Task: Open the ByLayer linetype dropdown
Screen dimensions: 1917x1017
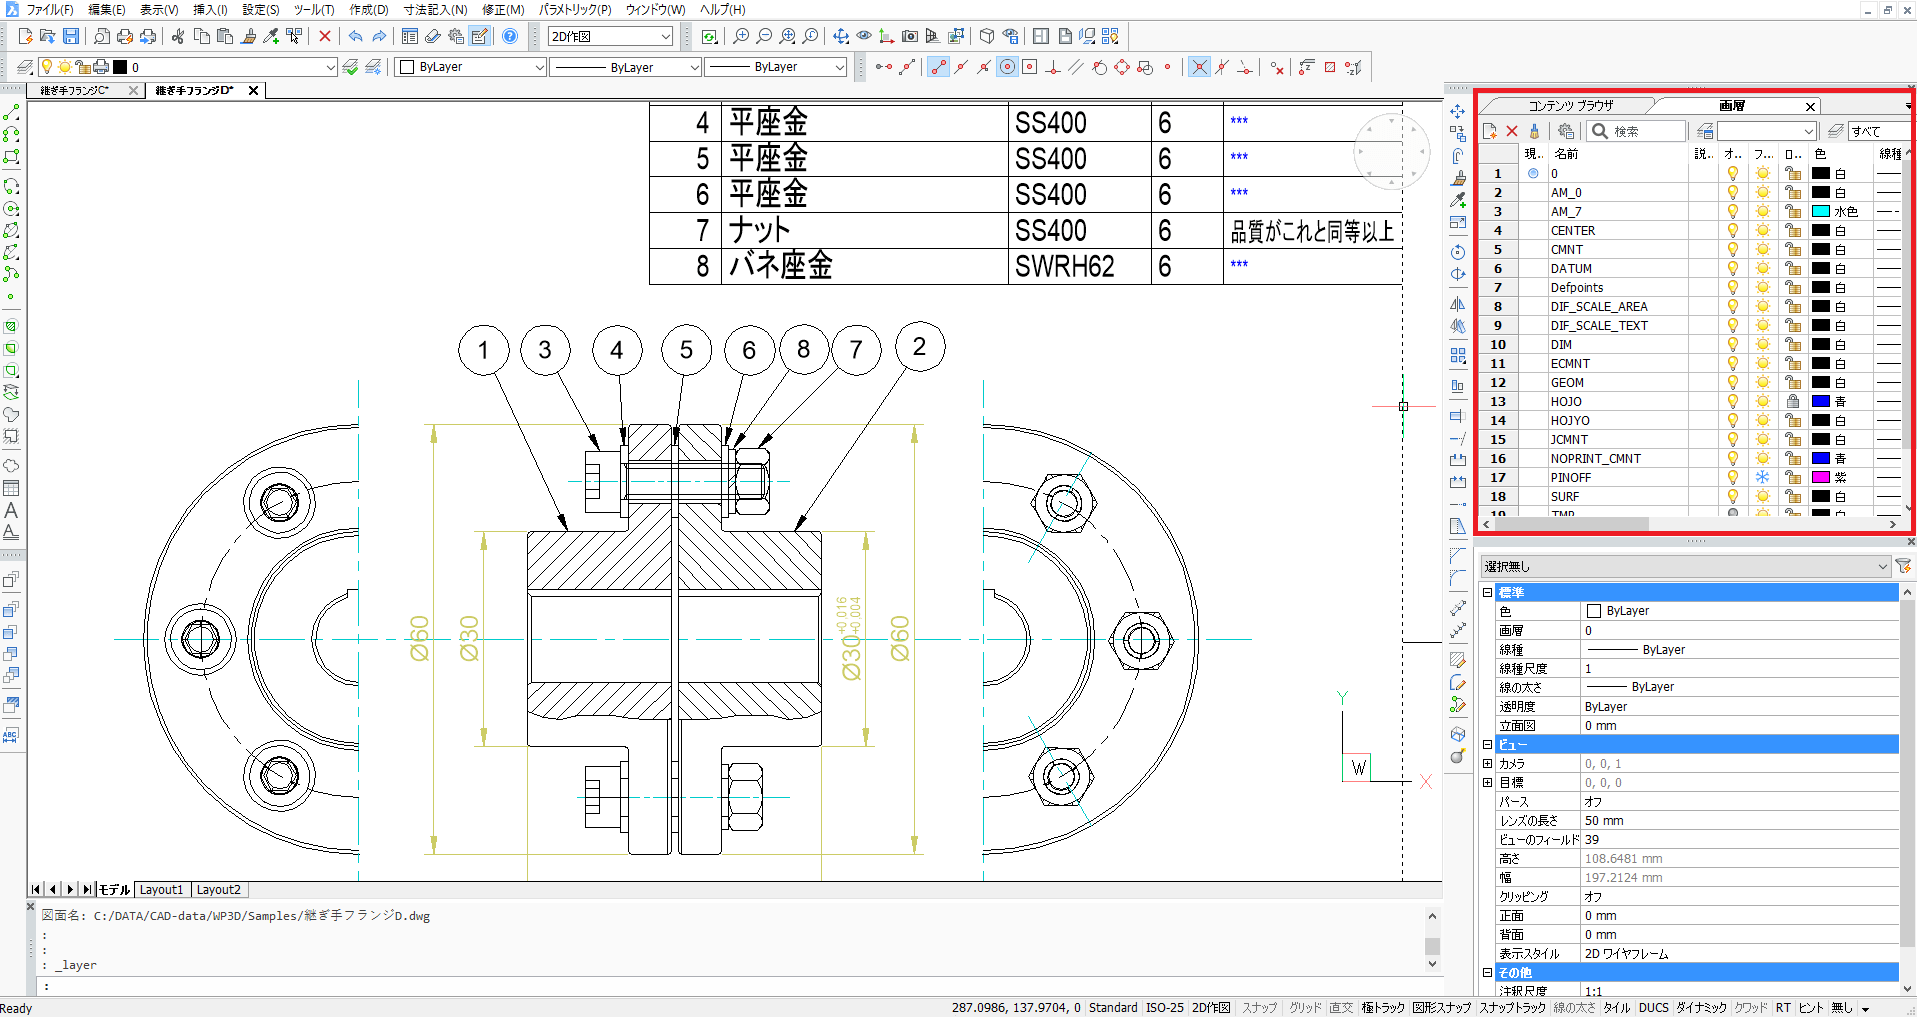Action: click(x=625, y=67)
